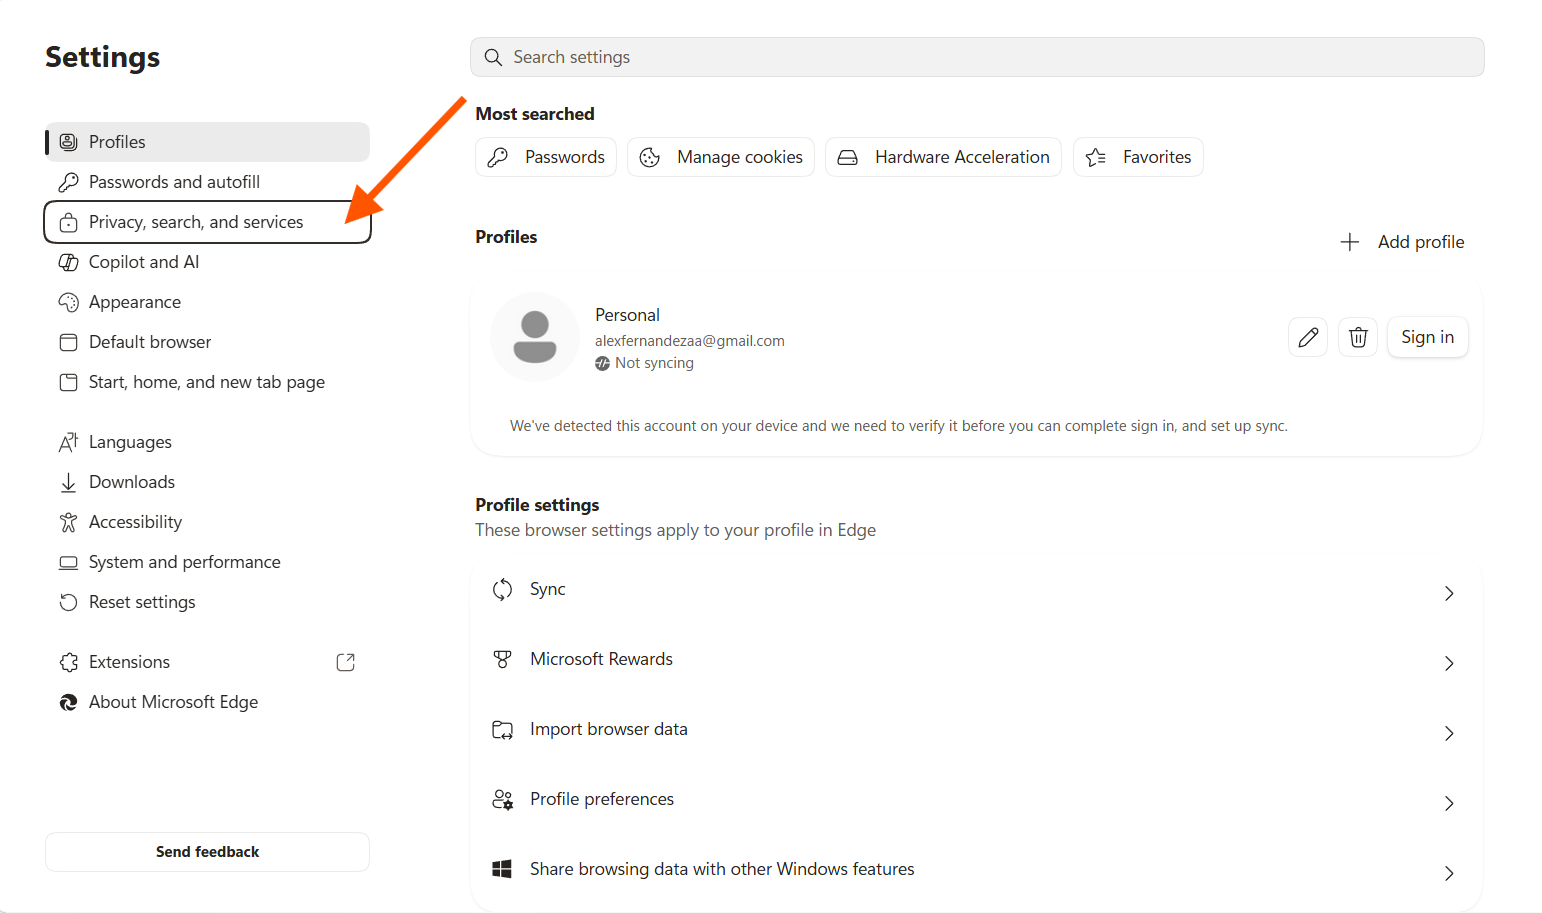Open System and performance settings

(x=207, y=562)
